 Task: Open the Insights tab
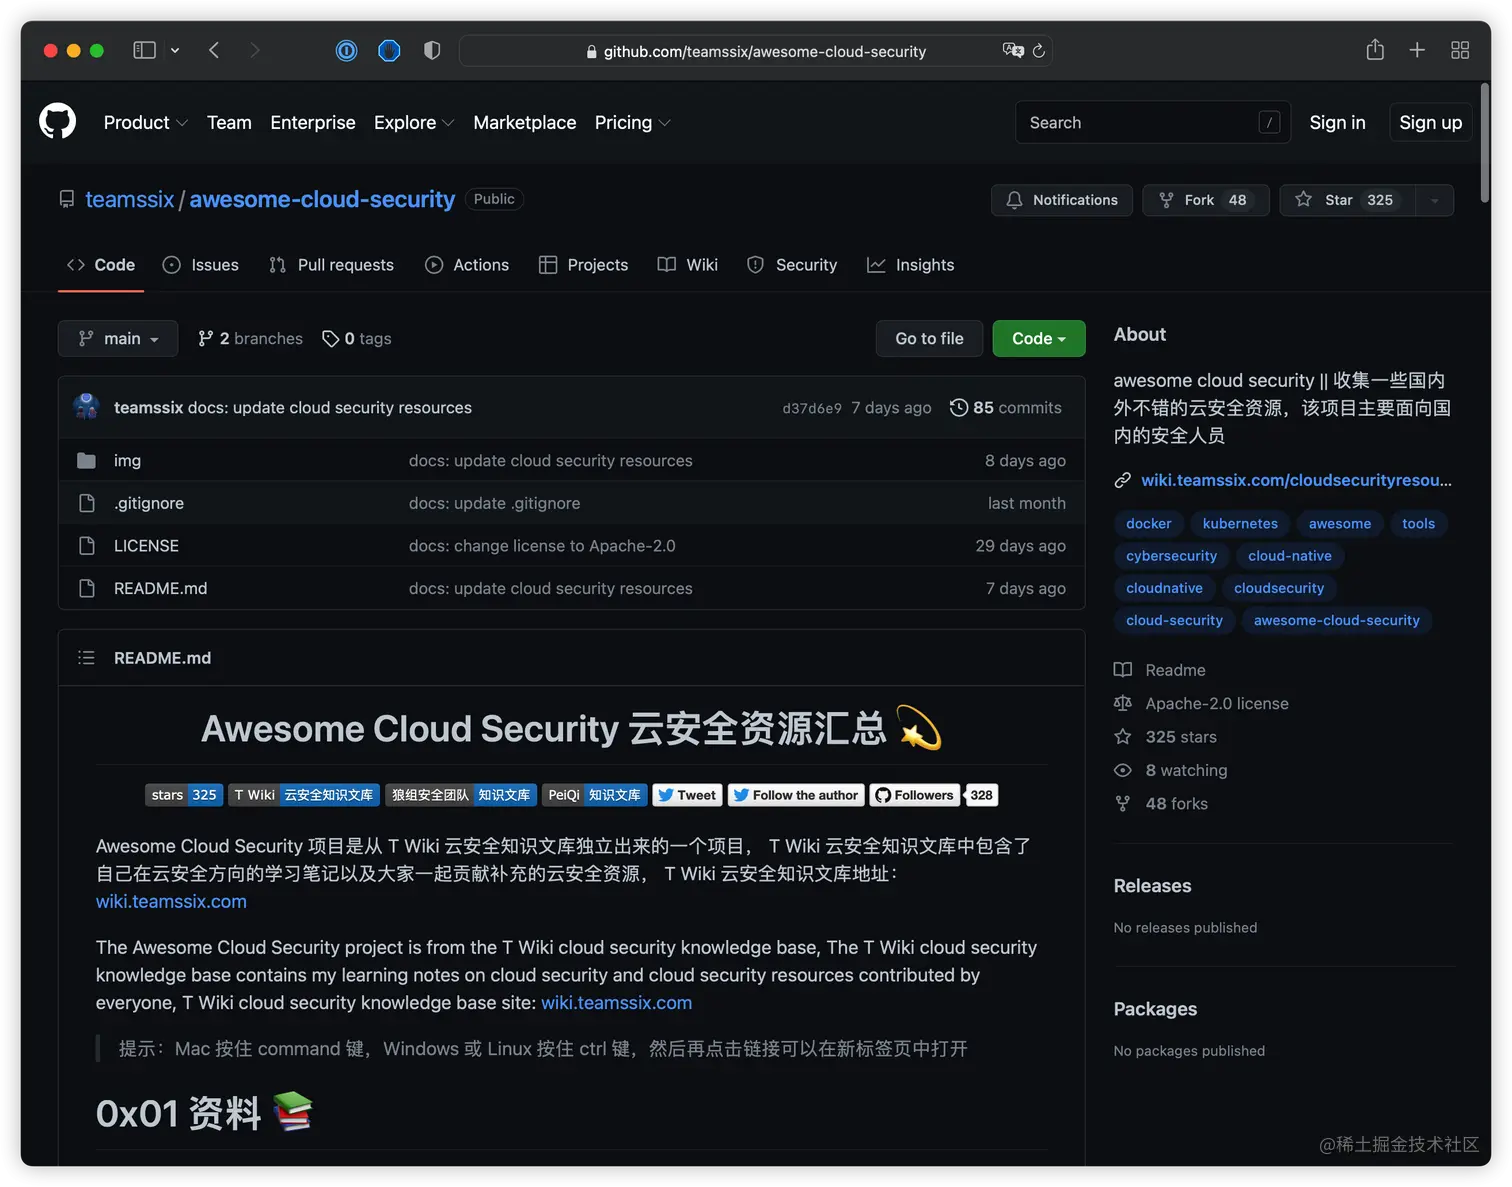[x=911, y=265]
